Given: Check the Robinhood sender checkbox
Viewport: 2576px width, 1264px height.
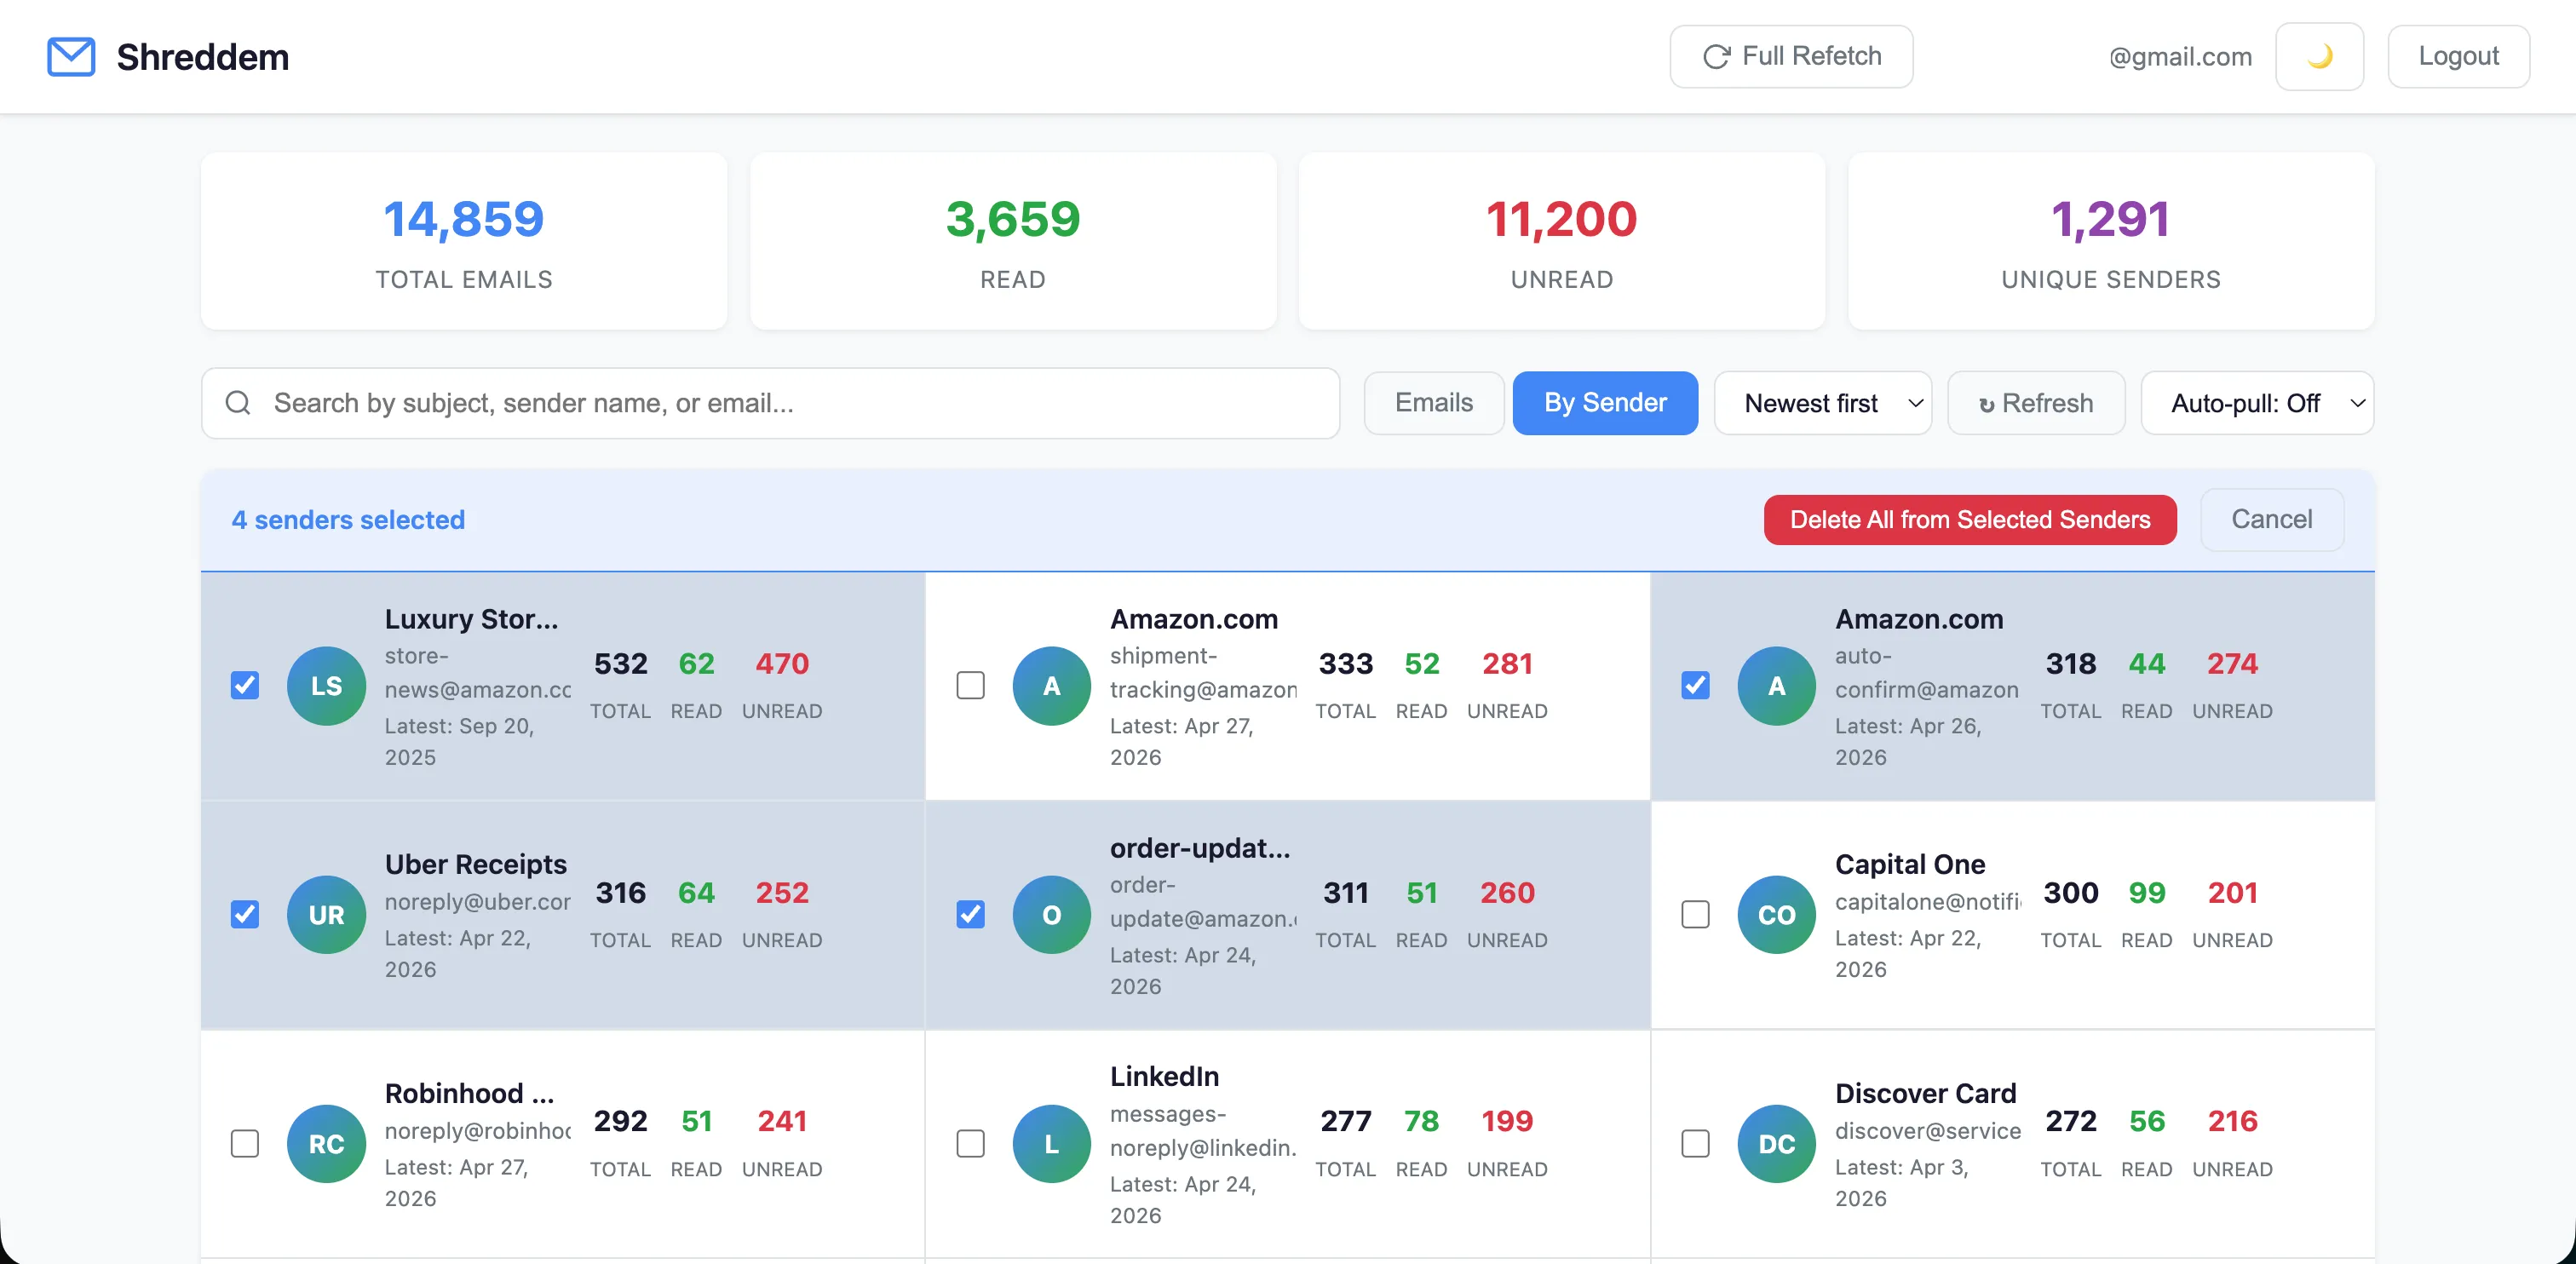Looking at the screenshot, I should coord(245,1144).
